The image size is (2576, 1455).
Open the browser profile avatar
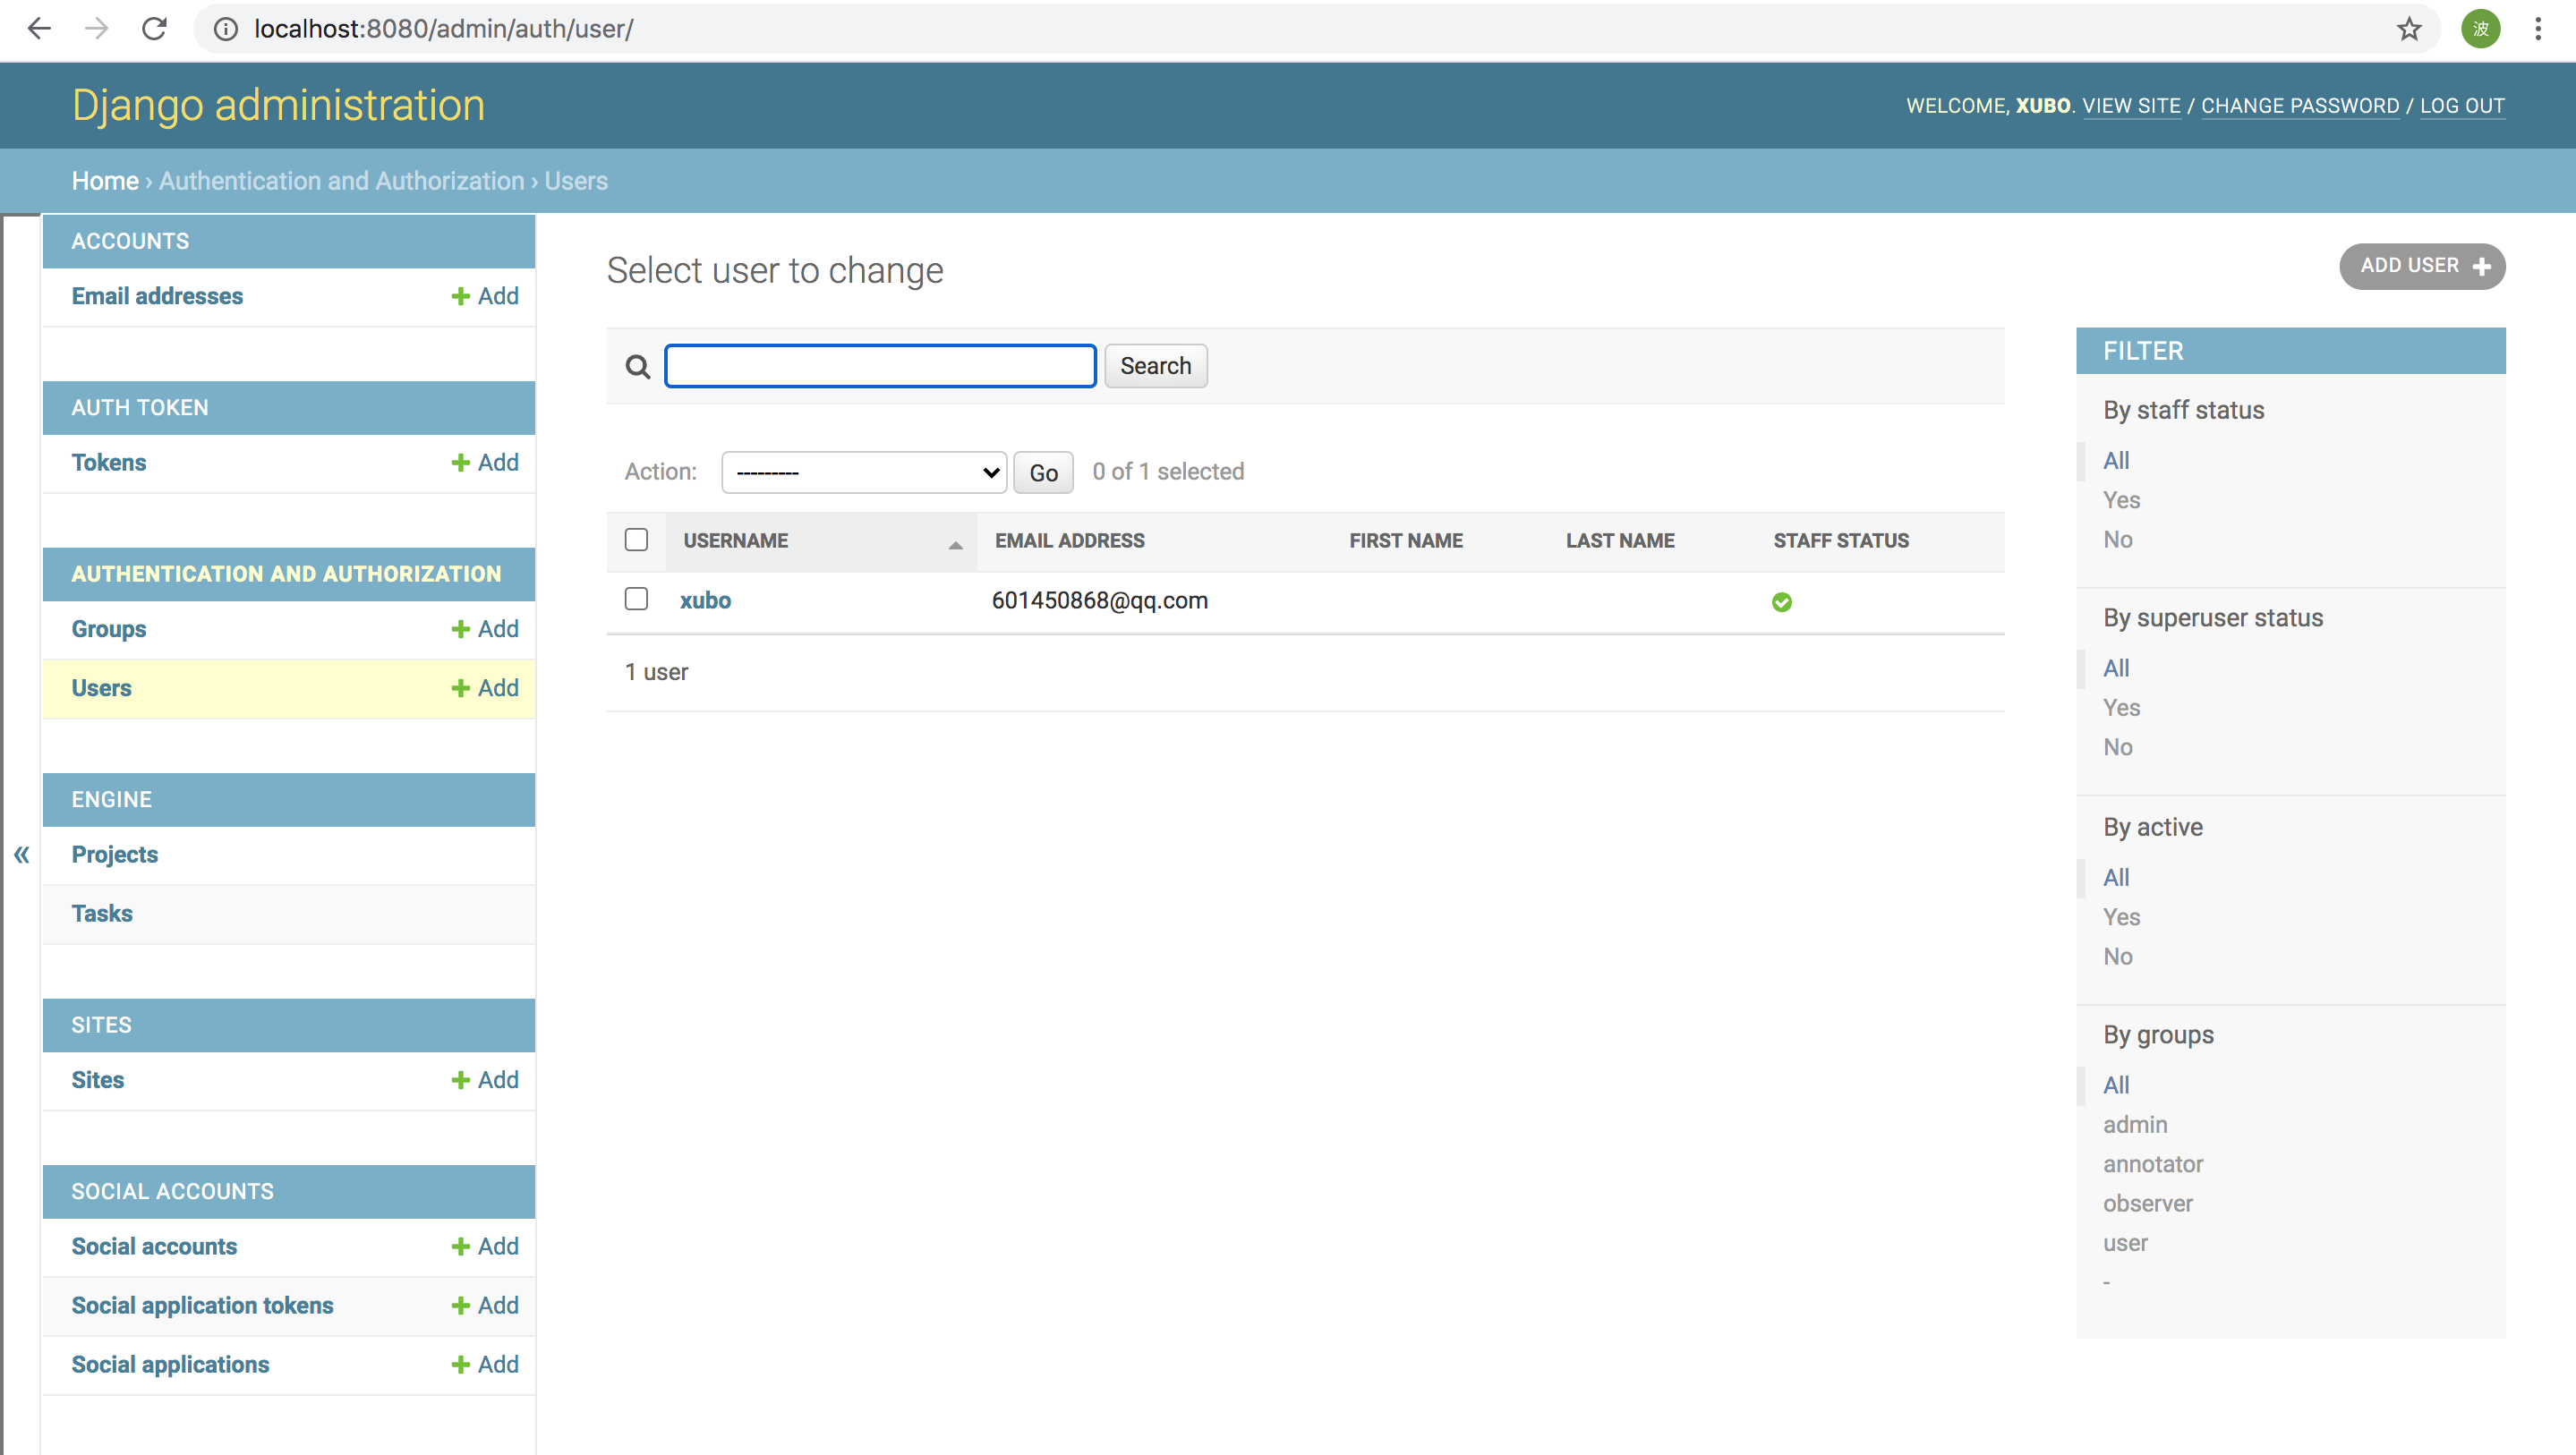(2480, 29)
